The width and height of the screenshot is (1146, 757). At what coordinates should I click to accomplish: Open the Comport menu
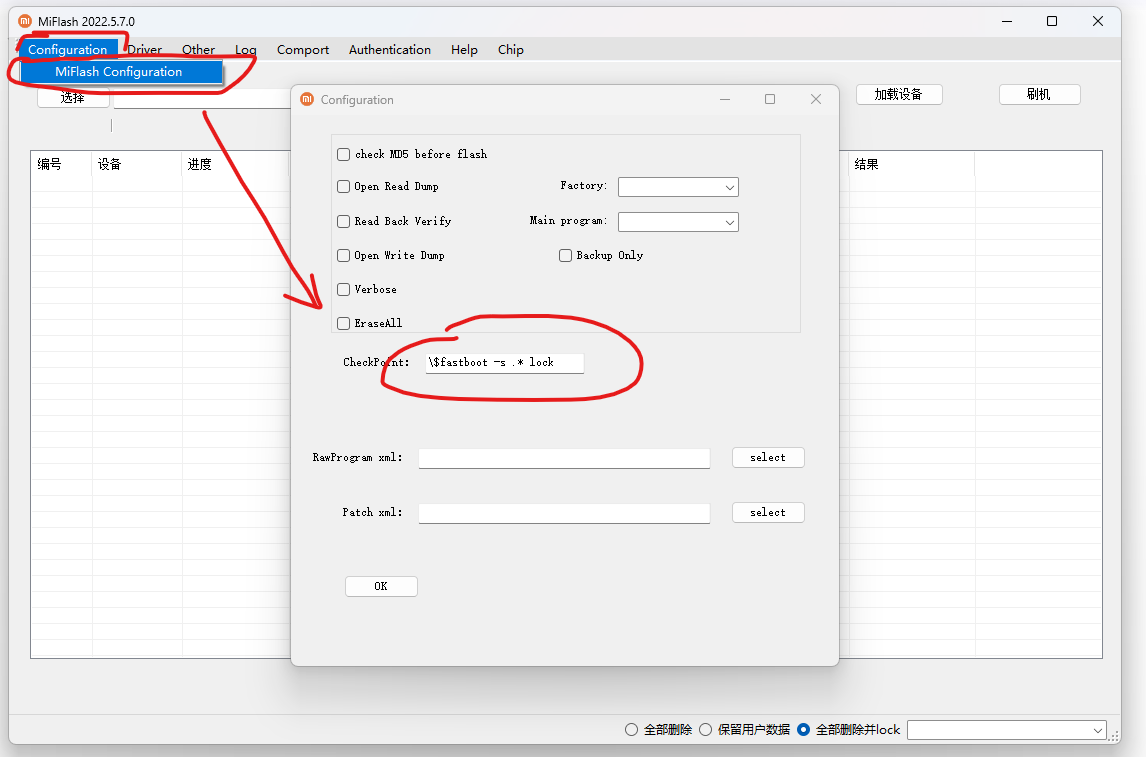pyautogui.click(x=303, y=50)
